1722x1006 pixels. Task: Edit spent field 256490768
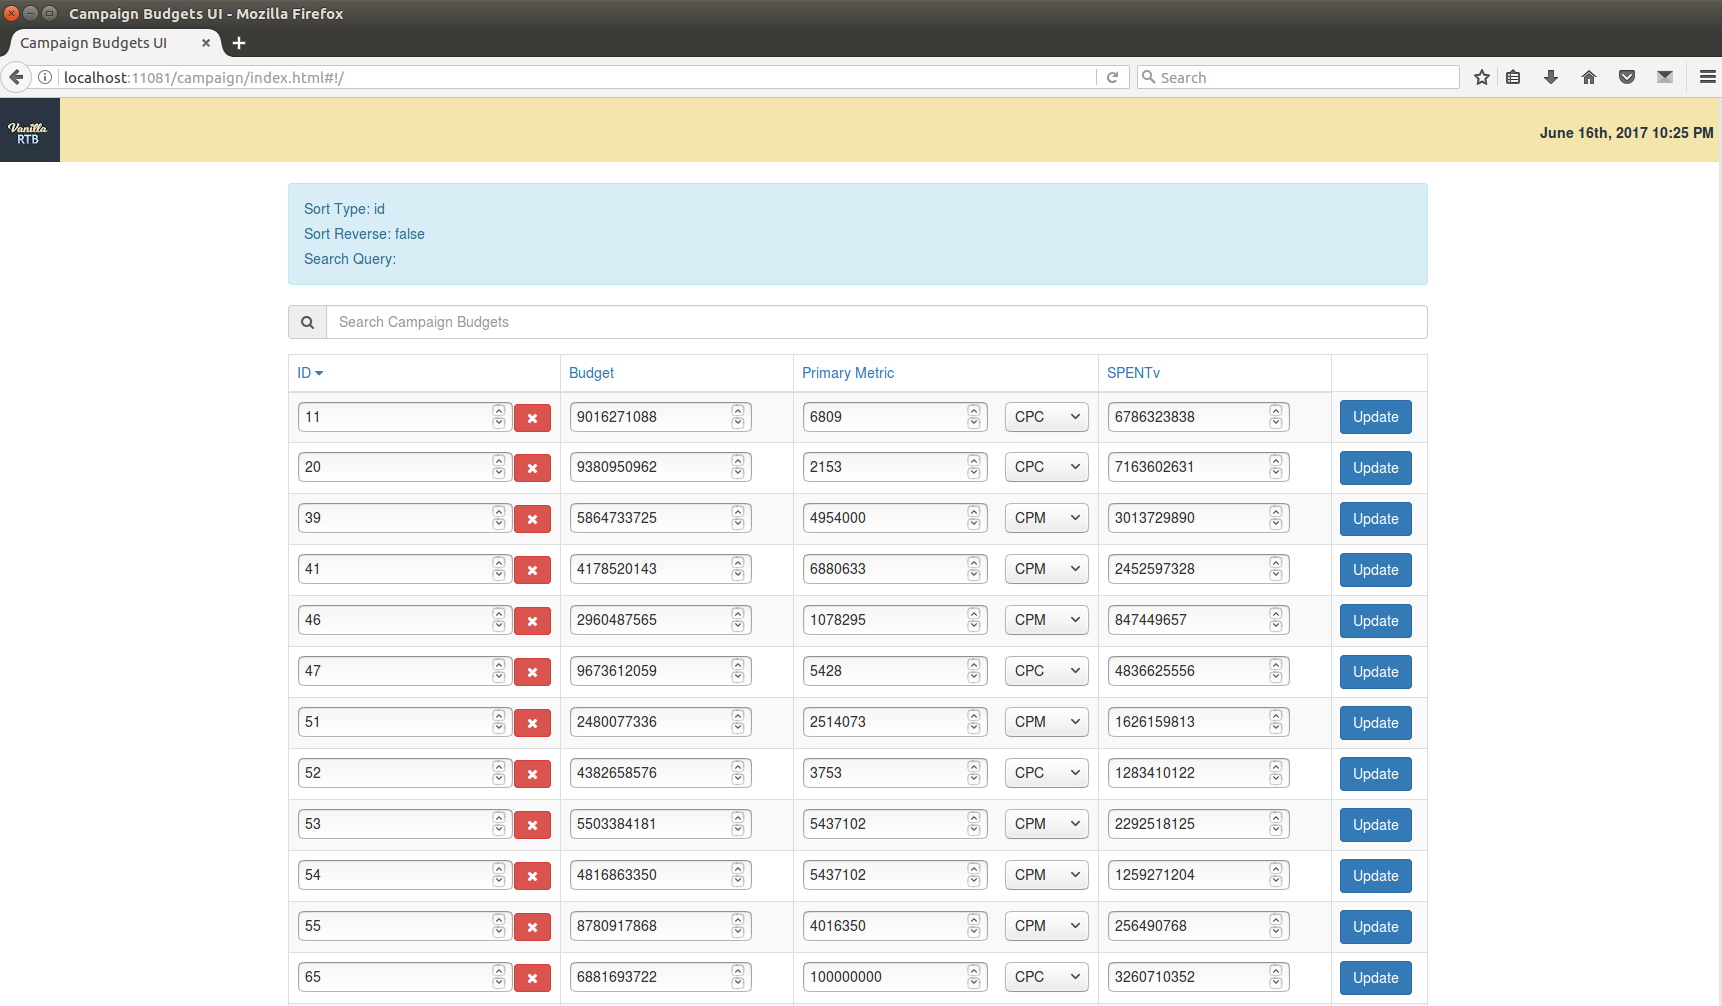click(x=1198, y=926)
